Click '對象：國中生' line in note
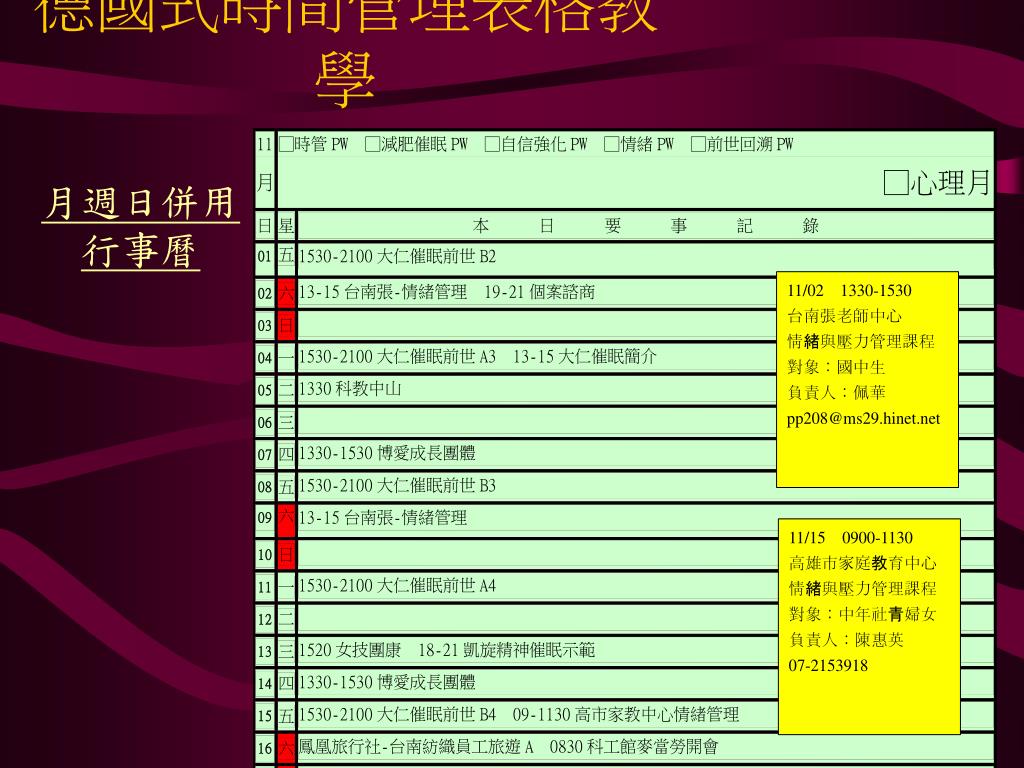Screen dimensions: 1024x768 click(x=836, y=367)
